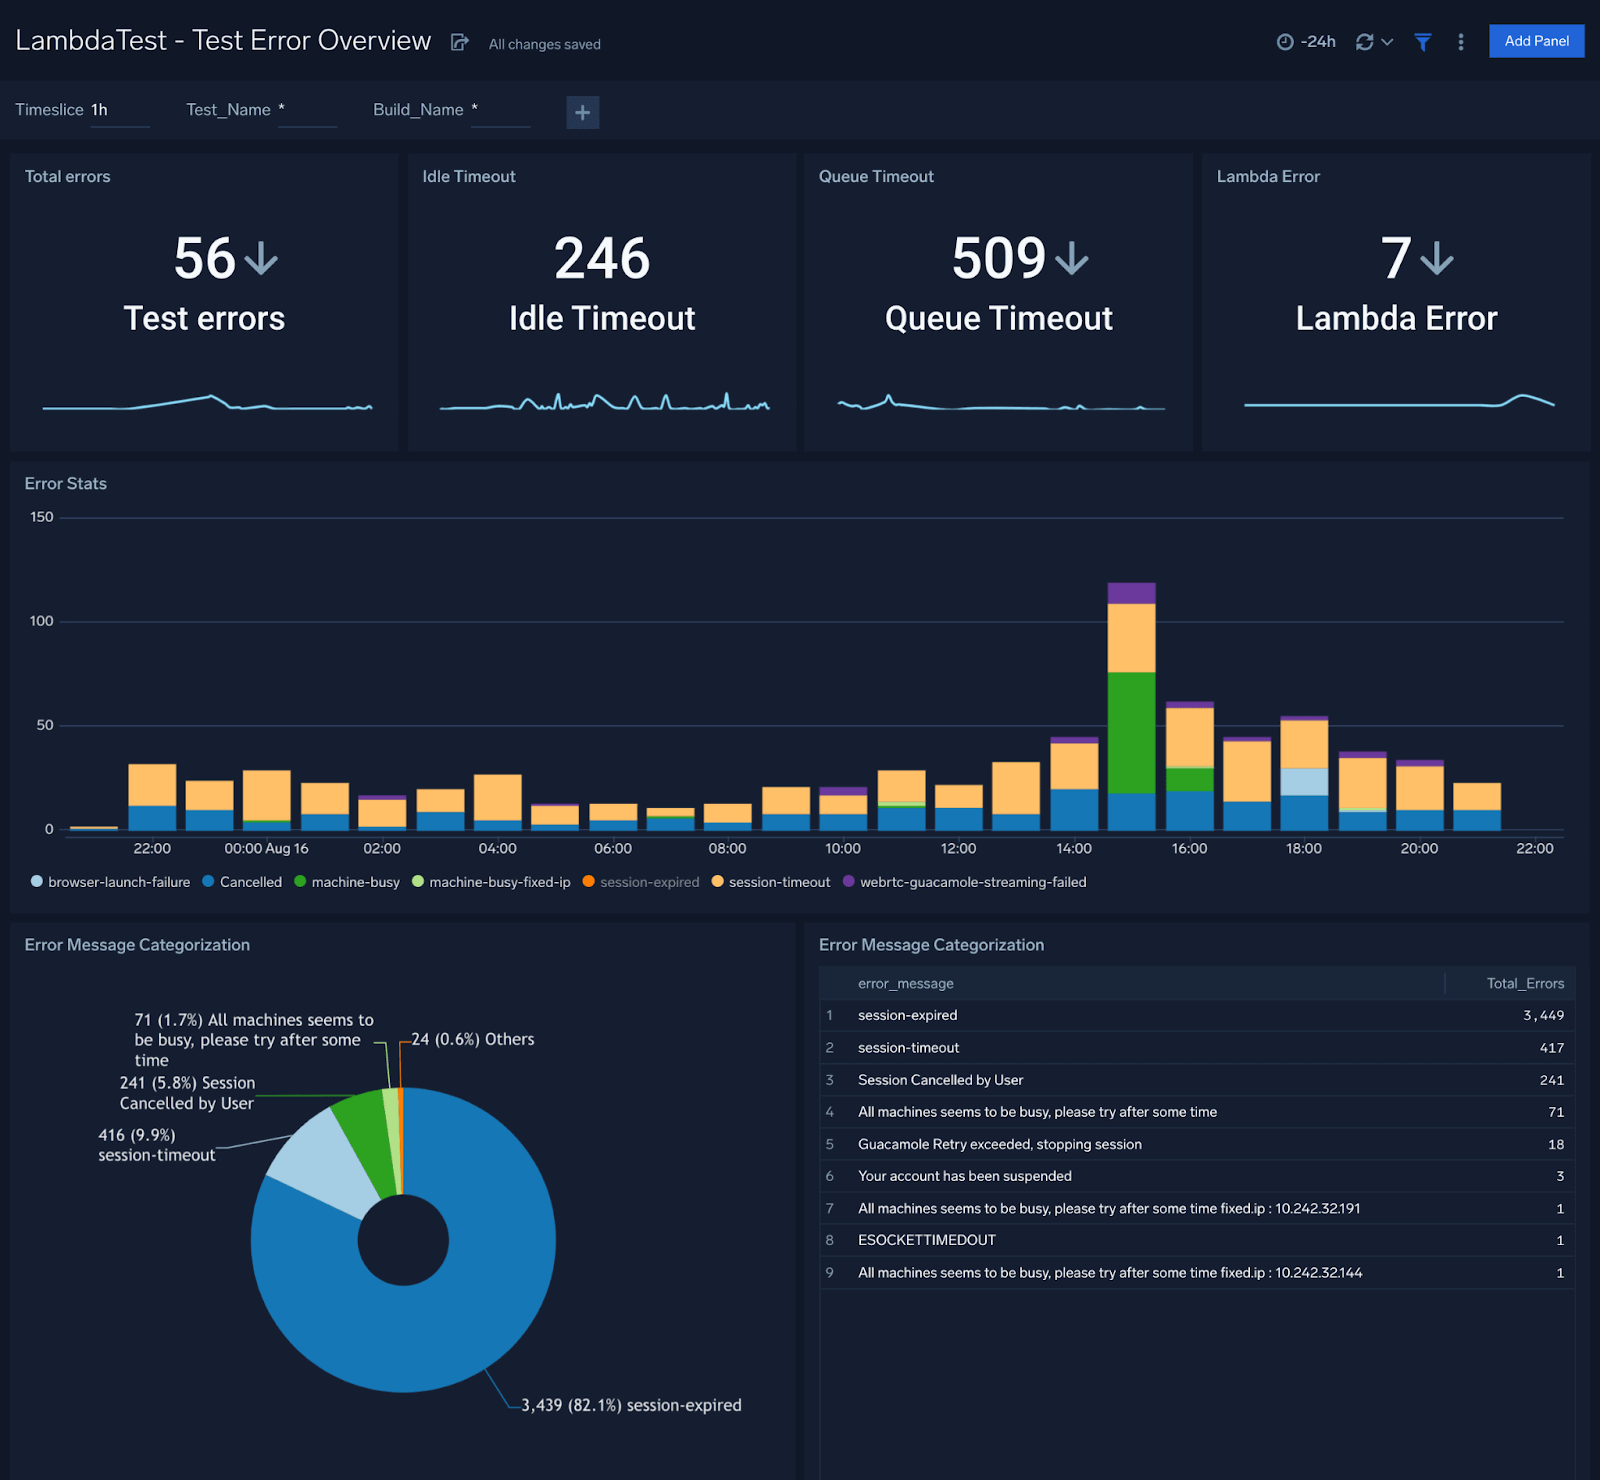Screen dimensions: 1600x1480
Task: Click the Add Panel button
Action: coord(1536,41)
